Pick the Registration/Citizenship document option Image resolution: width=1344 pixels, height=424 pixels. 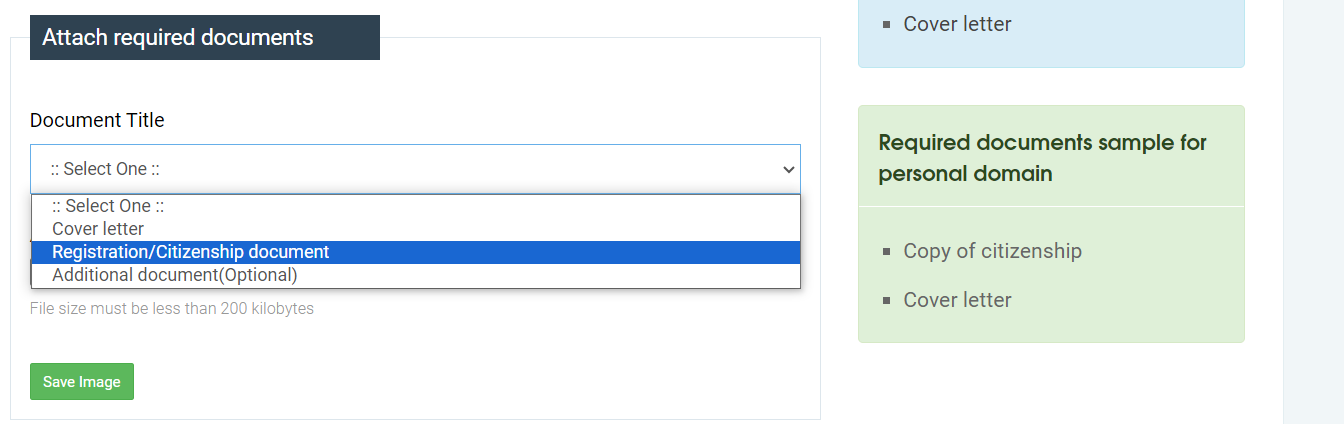[190, 252]
